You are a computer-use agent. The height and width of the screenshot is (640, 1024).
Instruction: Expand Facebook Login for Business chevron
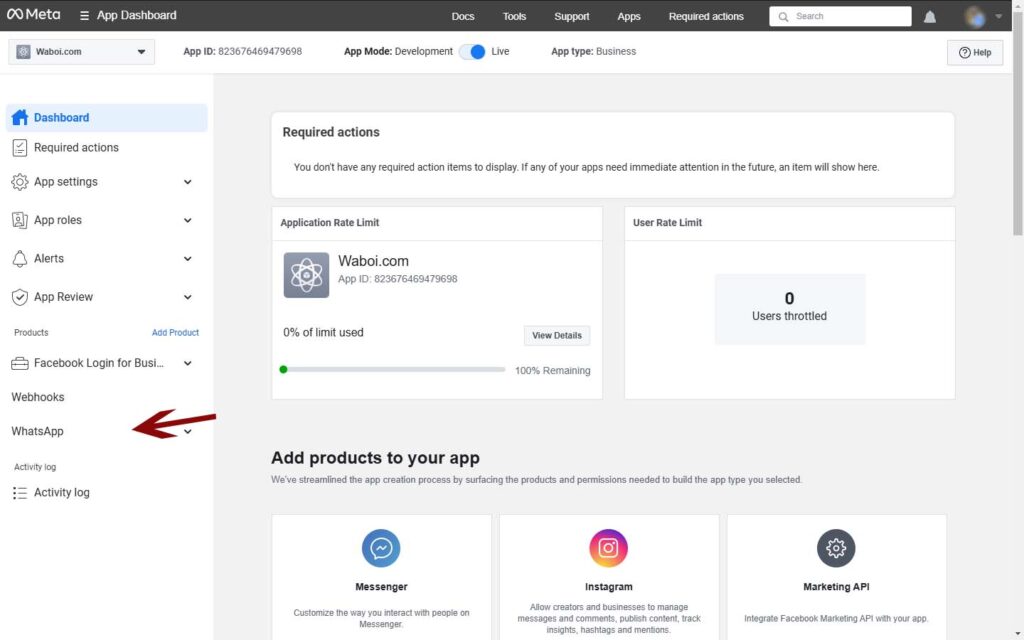[x=187, y=363]
